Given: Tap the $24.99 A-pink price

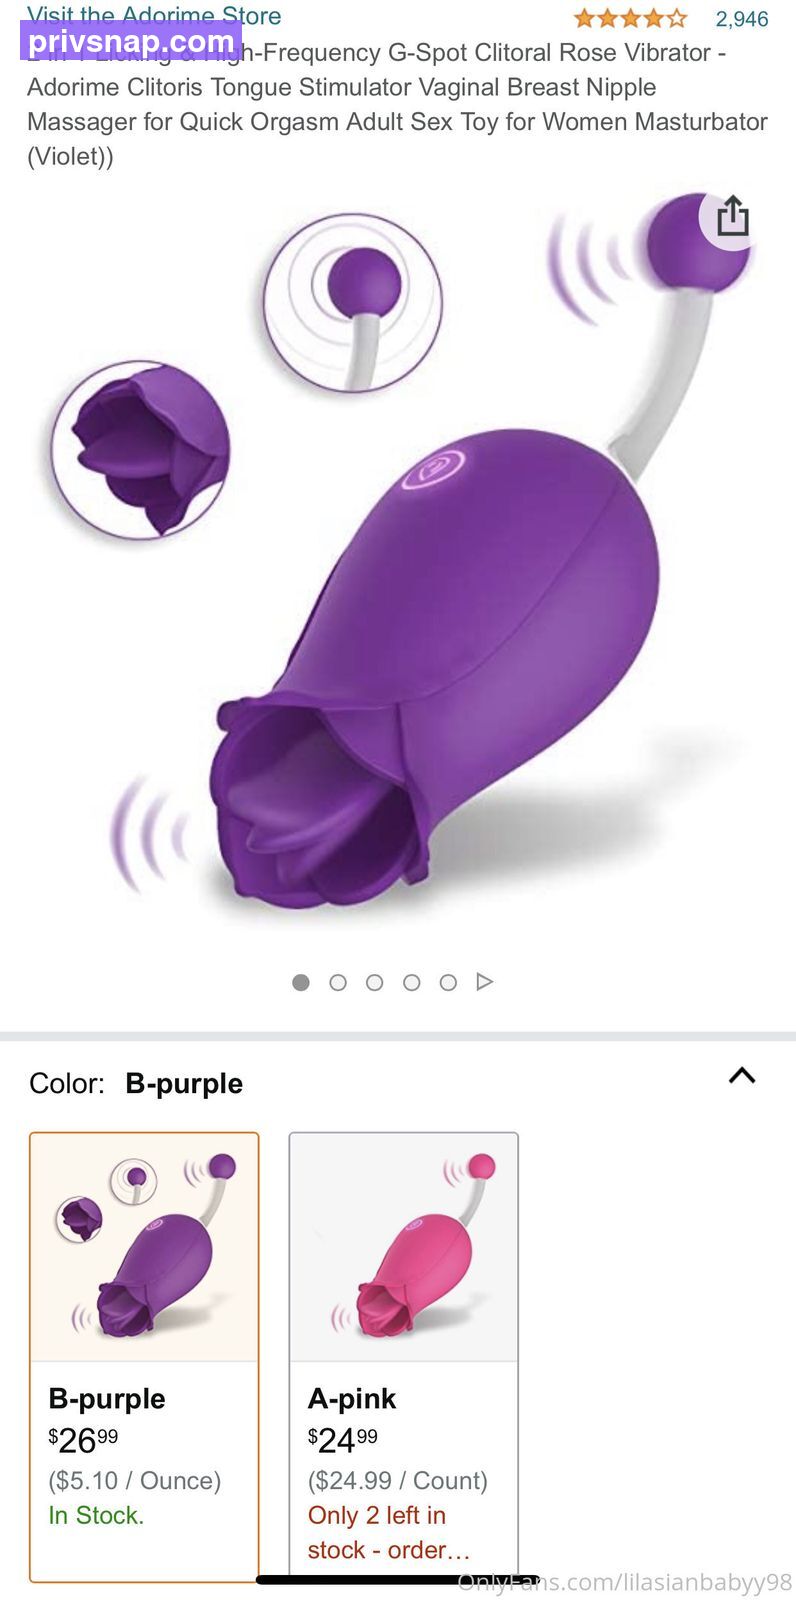Looking at the screenshot, I should click(343, 1440).
